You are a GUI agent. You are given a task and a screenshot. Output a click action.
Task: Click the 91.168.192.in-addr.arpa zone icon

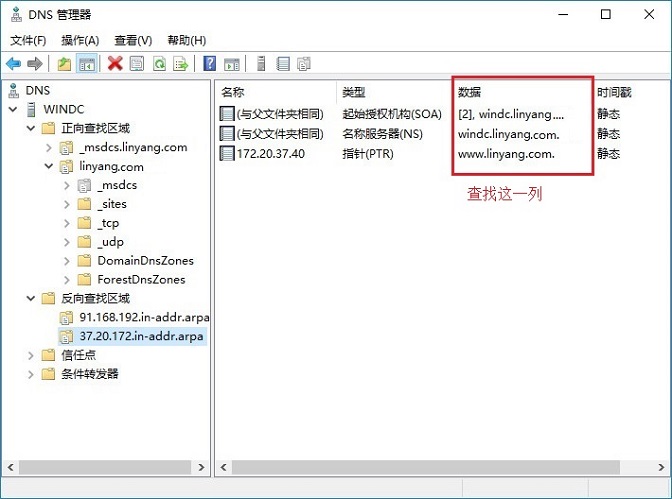coord(66,318)
